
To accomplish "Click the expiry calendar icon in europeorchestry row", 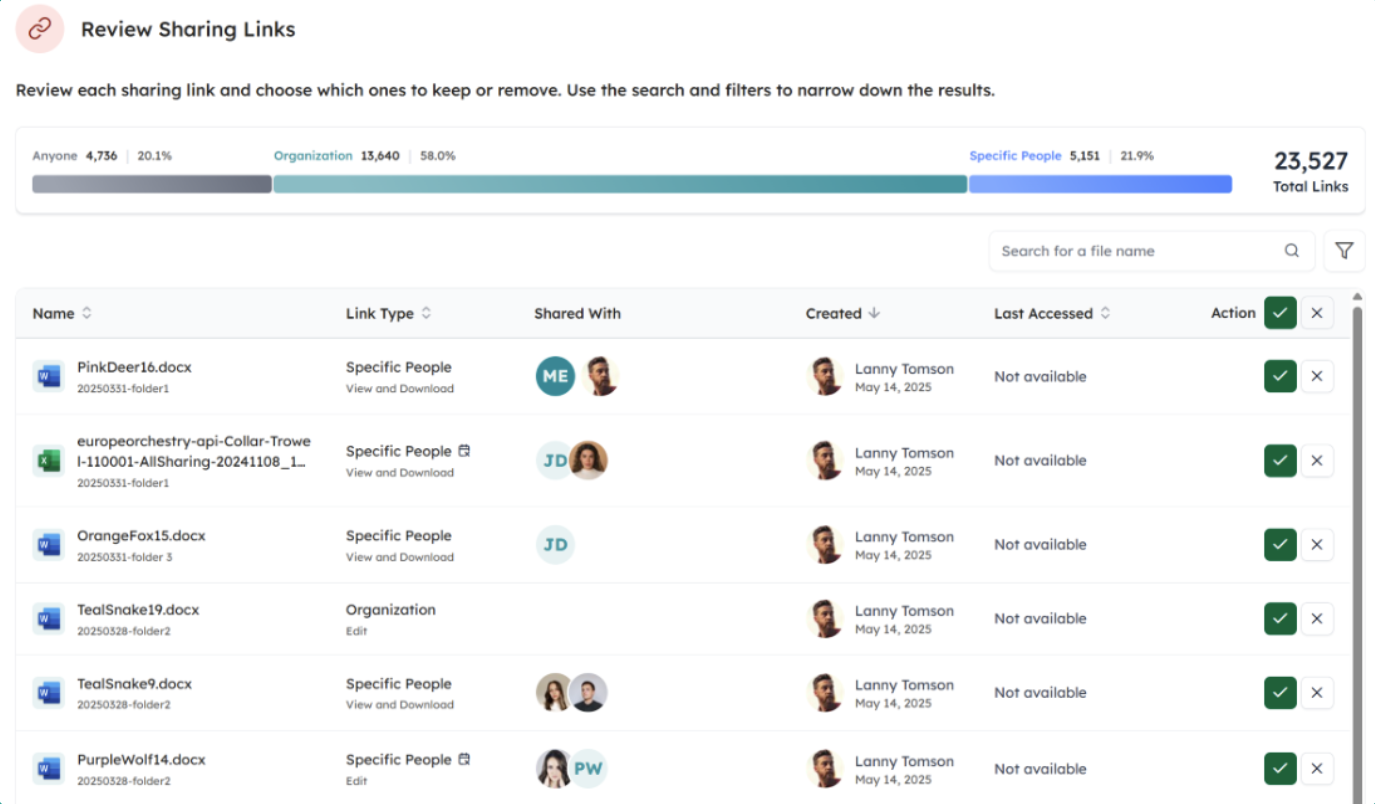I will tap(464, 451).
